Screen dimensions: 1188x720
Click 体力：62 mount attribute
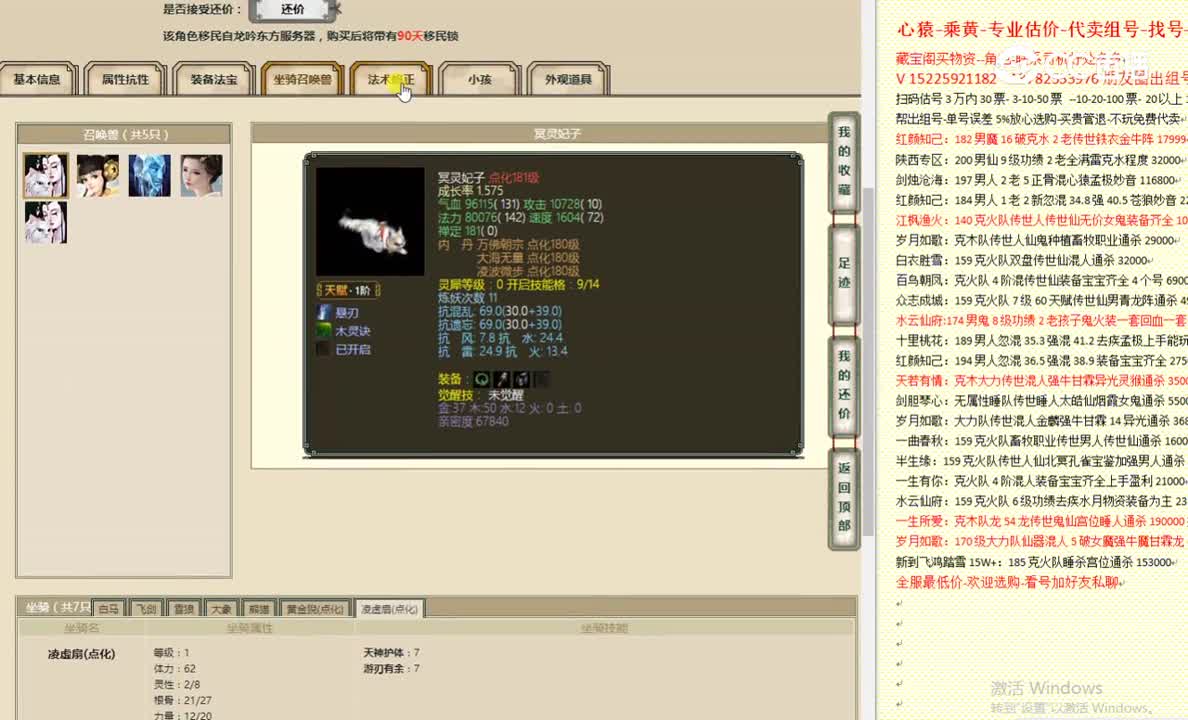[x=174, y=668]
